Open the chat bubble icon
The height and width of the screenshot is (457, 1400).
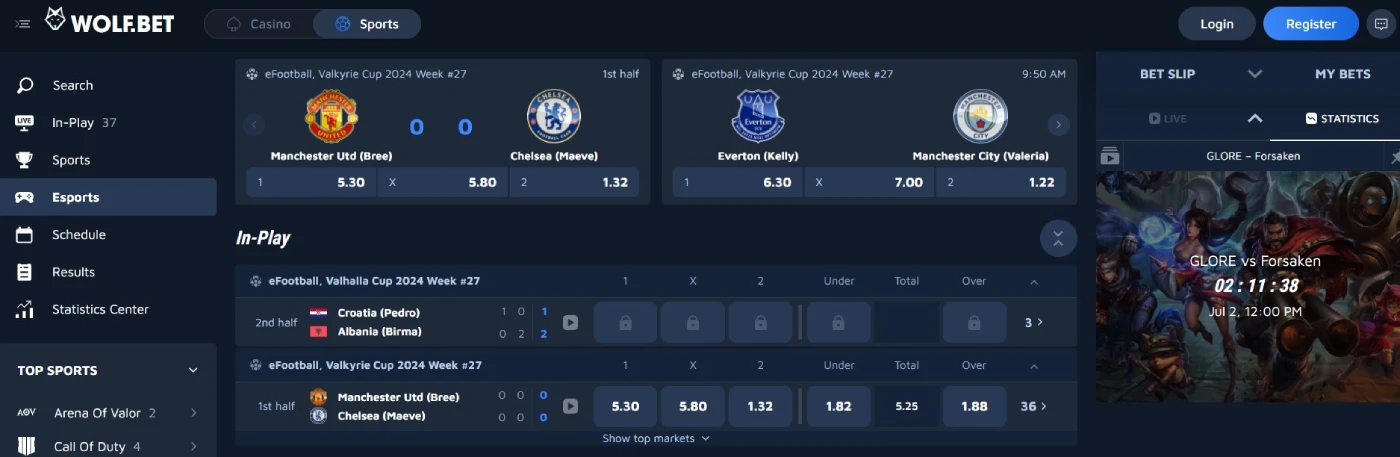tap(1382, 24)
